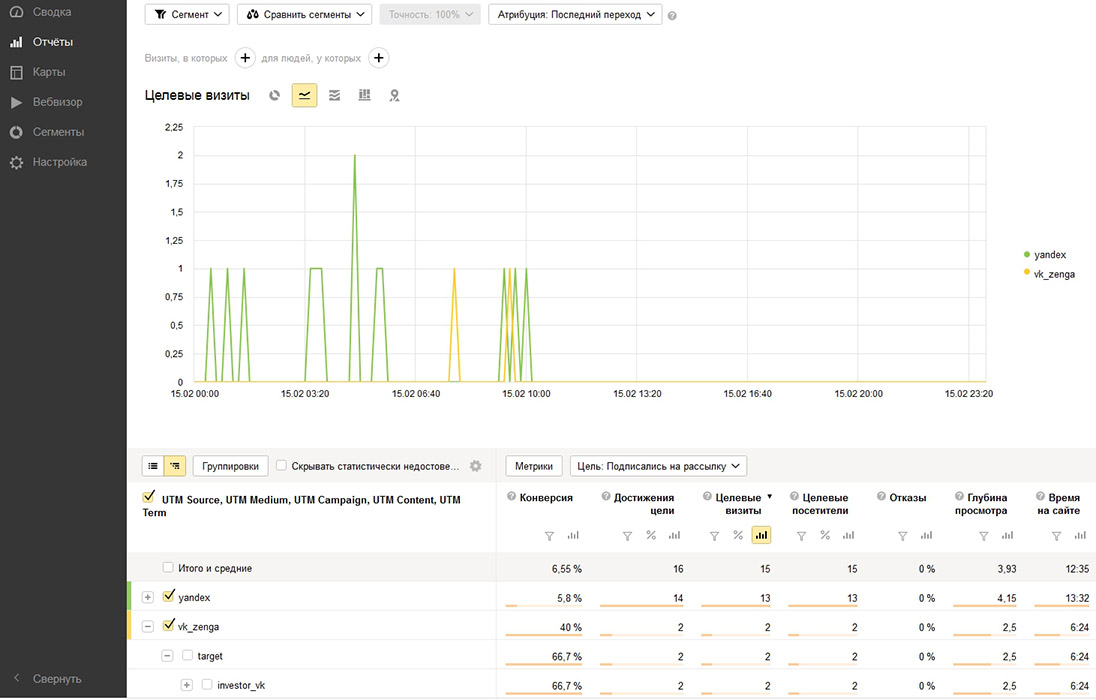The height and width of the screenshot is (700, 1096).
Task: Click filter icon under Конверсия column
Action: click(549, 536)
